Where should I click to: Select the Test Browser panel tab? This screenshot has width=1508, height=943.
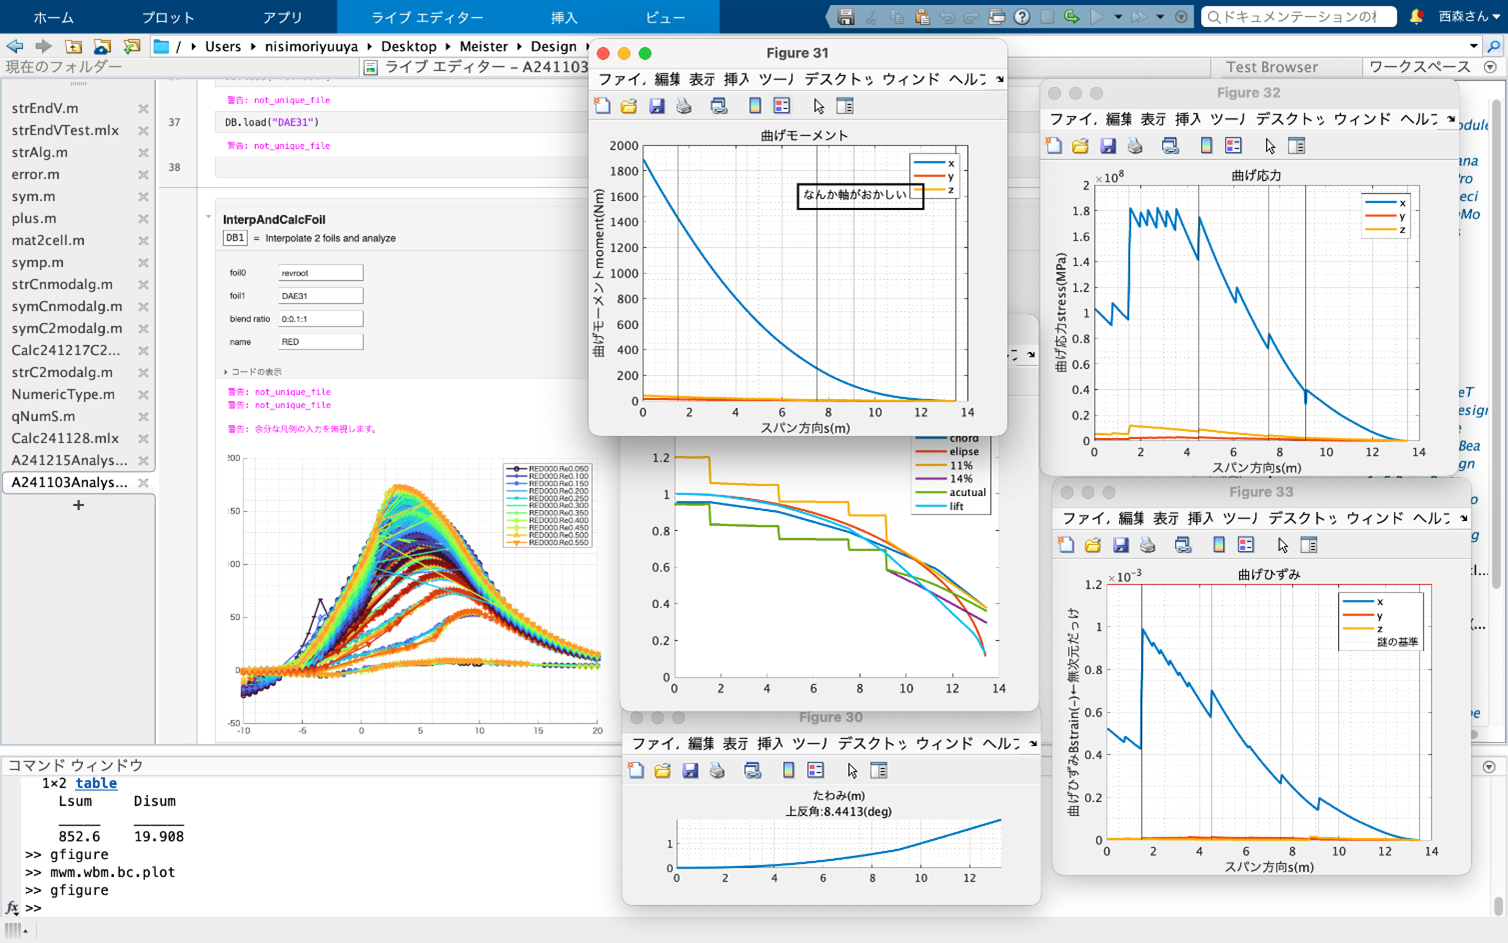[1272, 67]
